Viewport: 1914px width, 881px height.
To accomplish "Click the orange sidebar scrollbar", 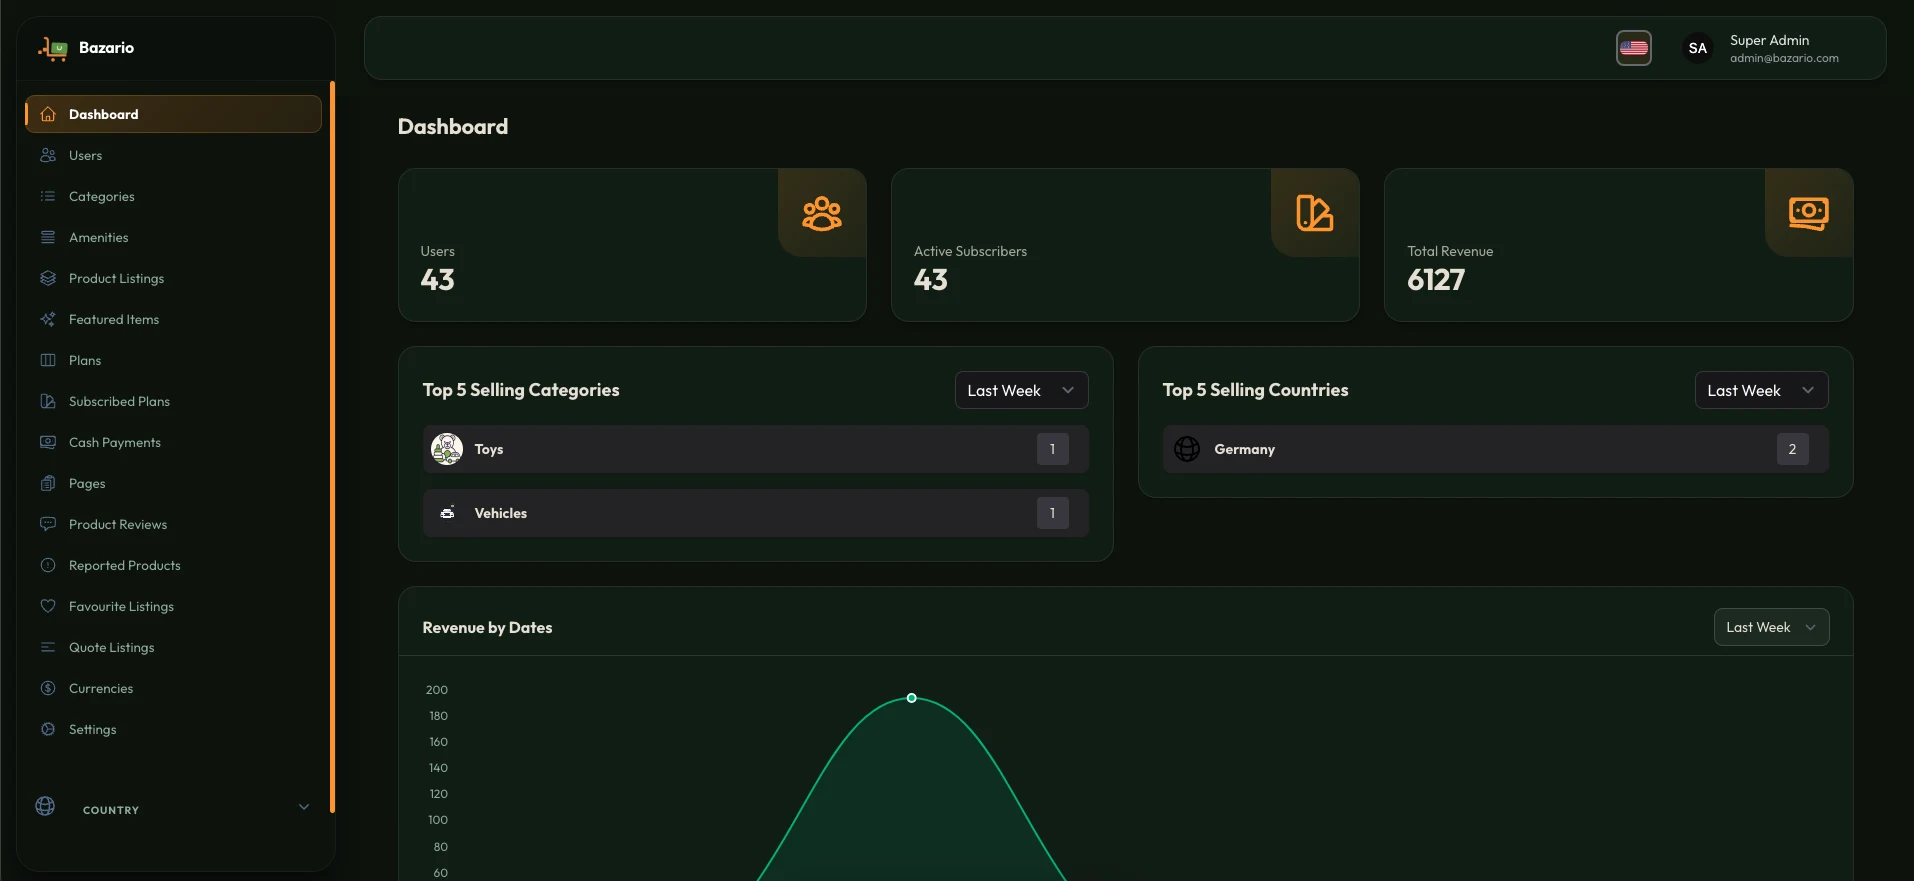I will click(x=332, y=447).
